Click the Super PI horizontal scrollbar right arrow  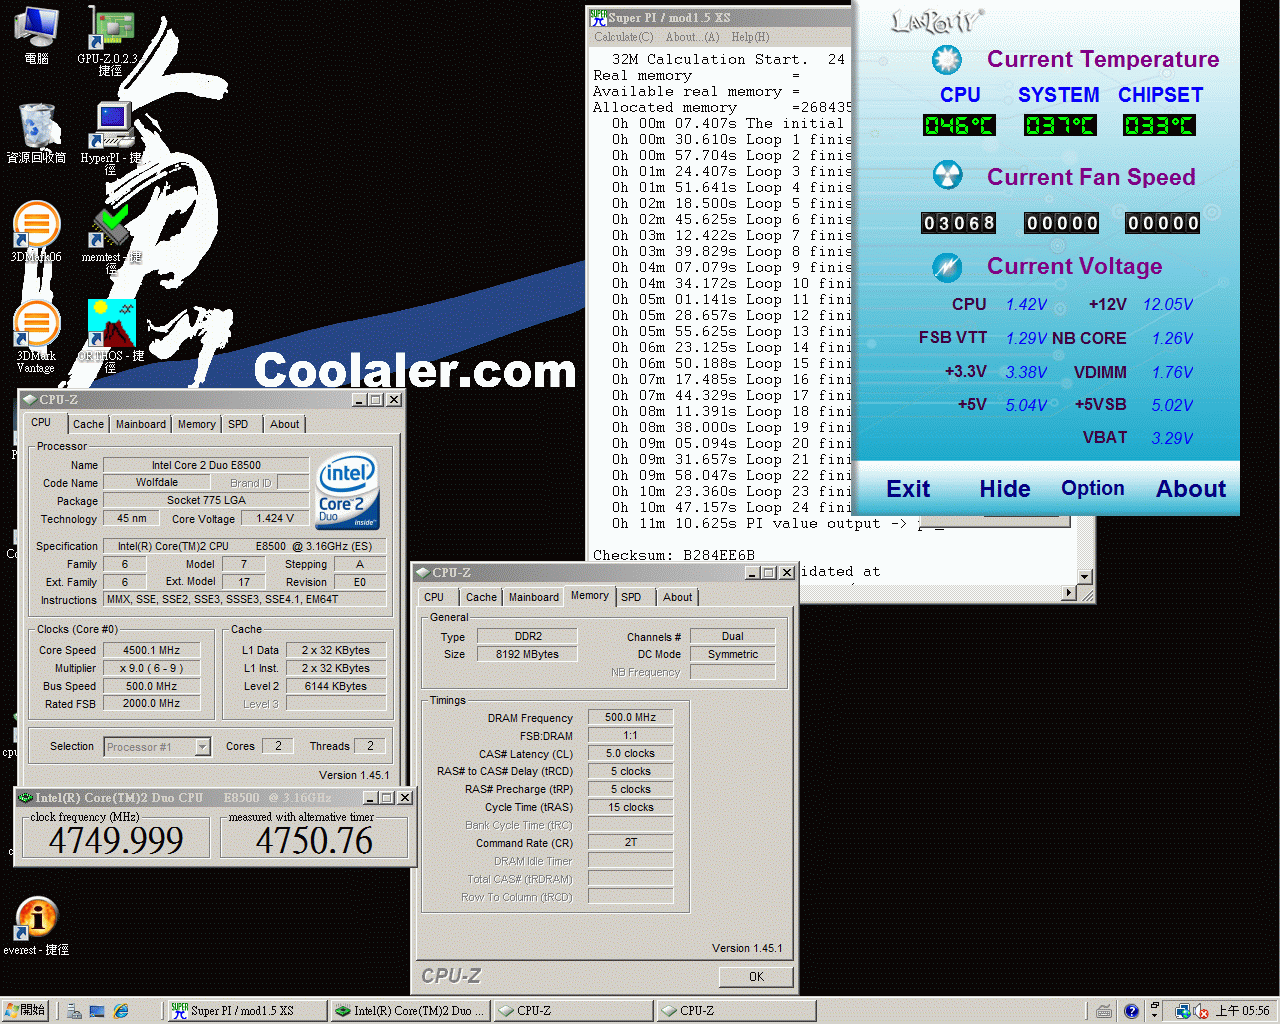[x=1069, y=593]
